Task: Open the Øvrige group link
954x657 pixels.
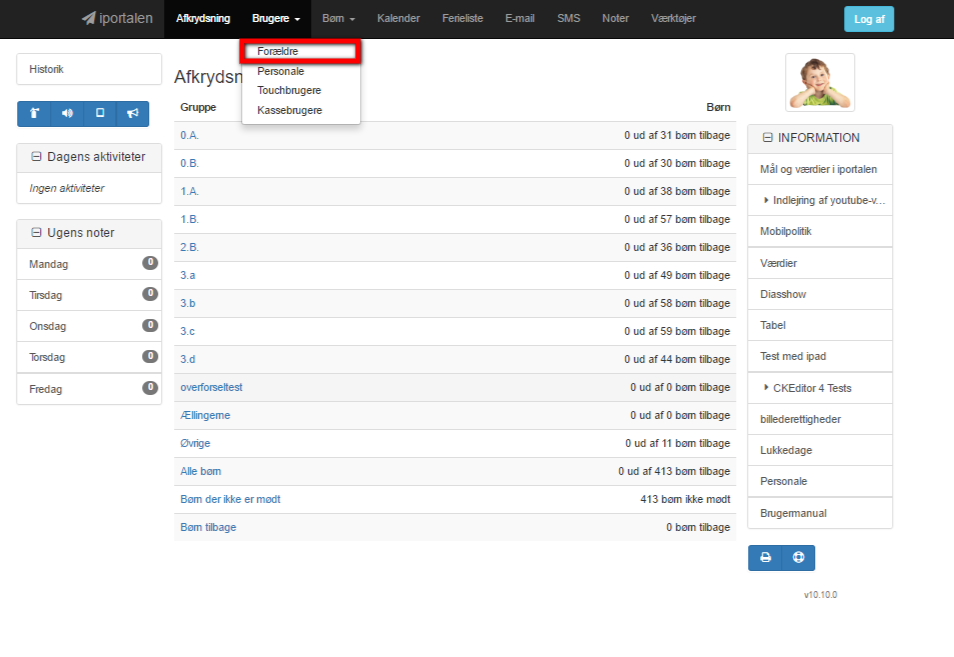Action: pos(195,443)
